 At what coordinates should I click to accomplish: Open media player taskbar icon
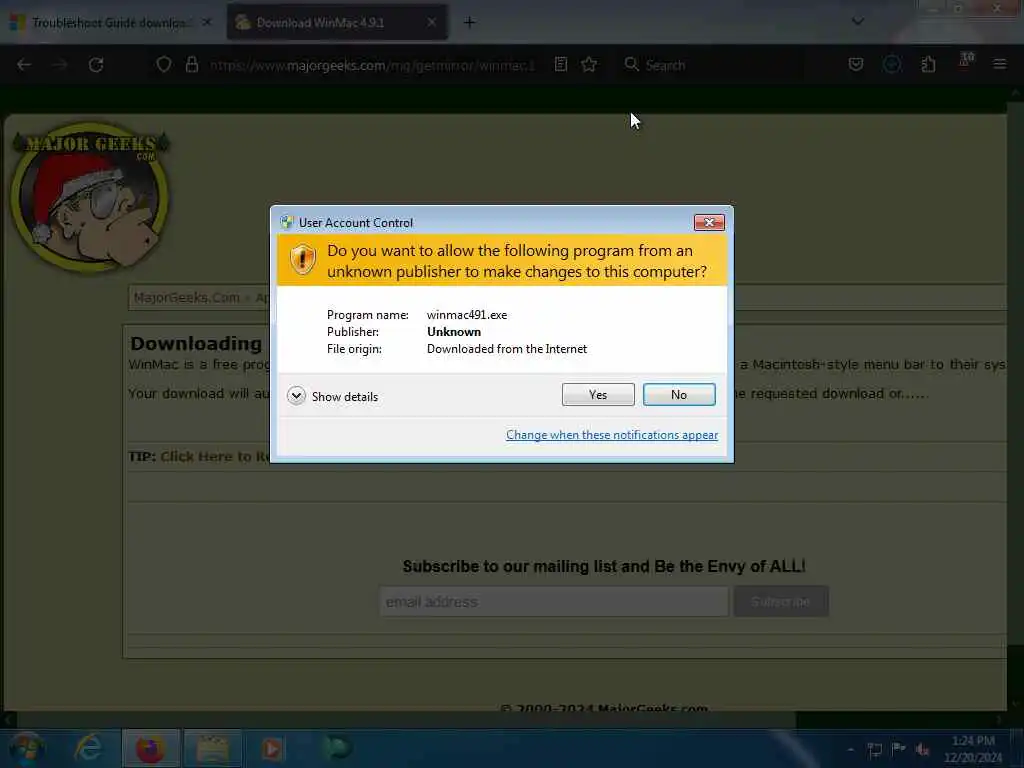click(x=272, y=748)
